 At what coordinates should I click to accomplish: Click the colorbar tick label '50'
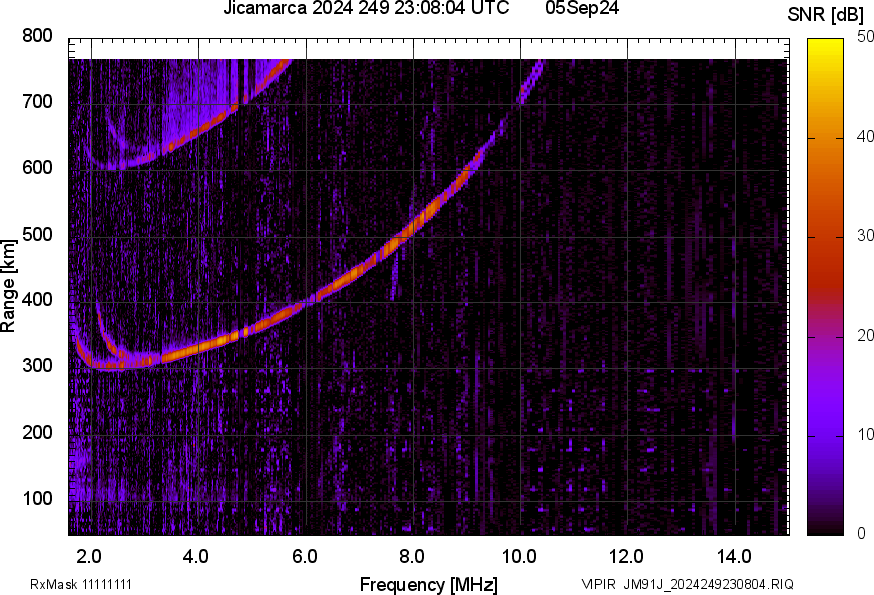[865, 37]
